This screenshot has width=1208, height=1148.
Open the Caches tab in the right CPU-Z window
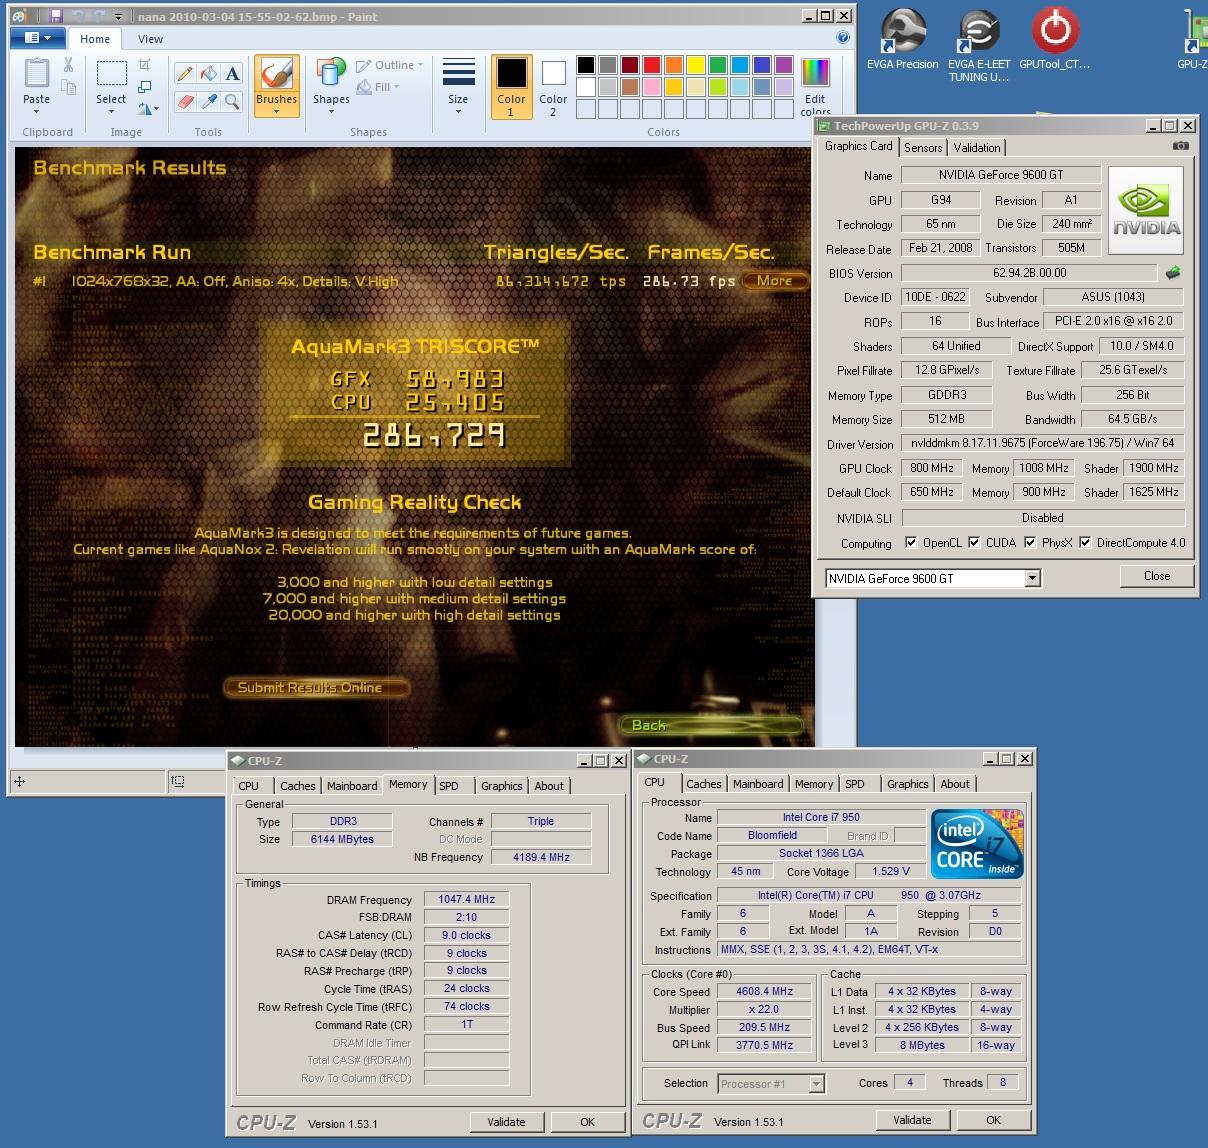click(704, 784)
